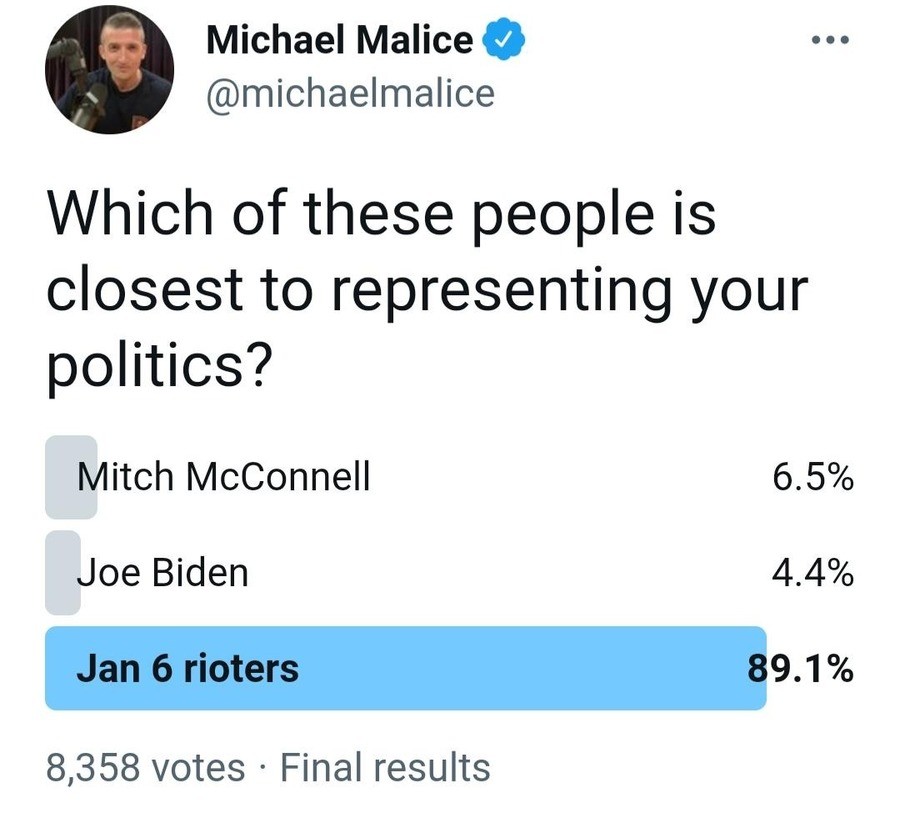This screenshot has height=813, width=900.
Task: Click the 89.1% result percentage
Action: coord(801,669)
